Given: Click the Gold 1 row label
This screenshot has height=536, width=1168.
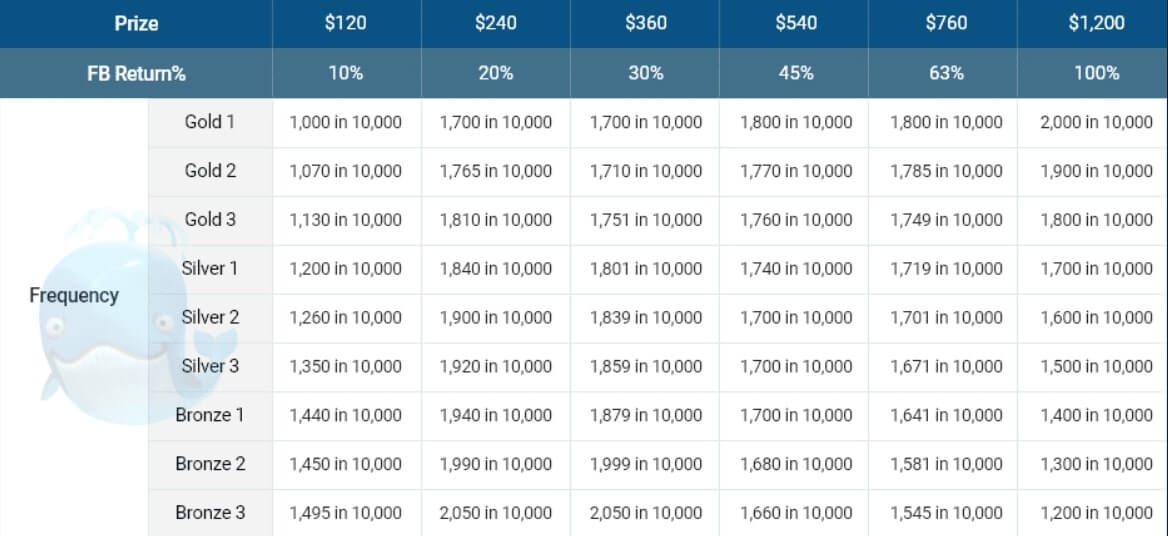Looking at the screenshot, I should pyautogui.click(x=210, y=122).
